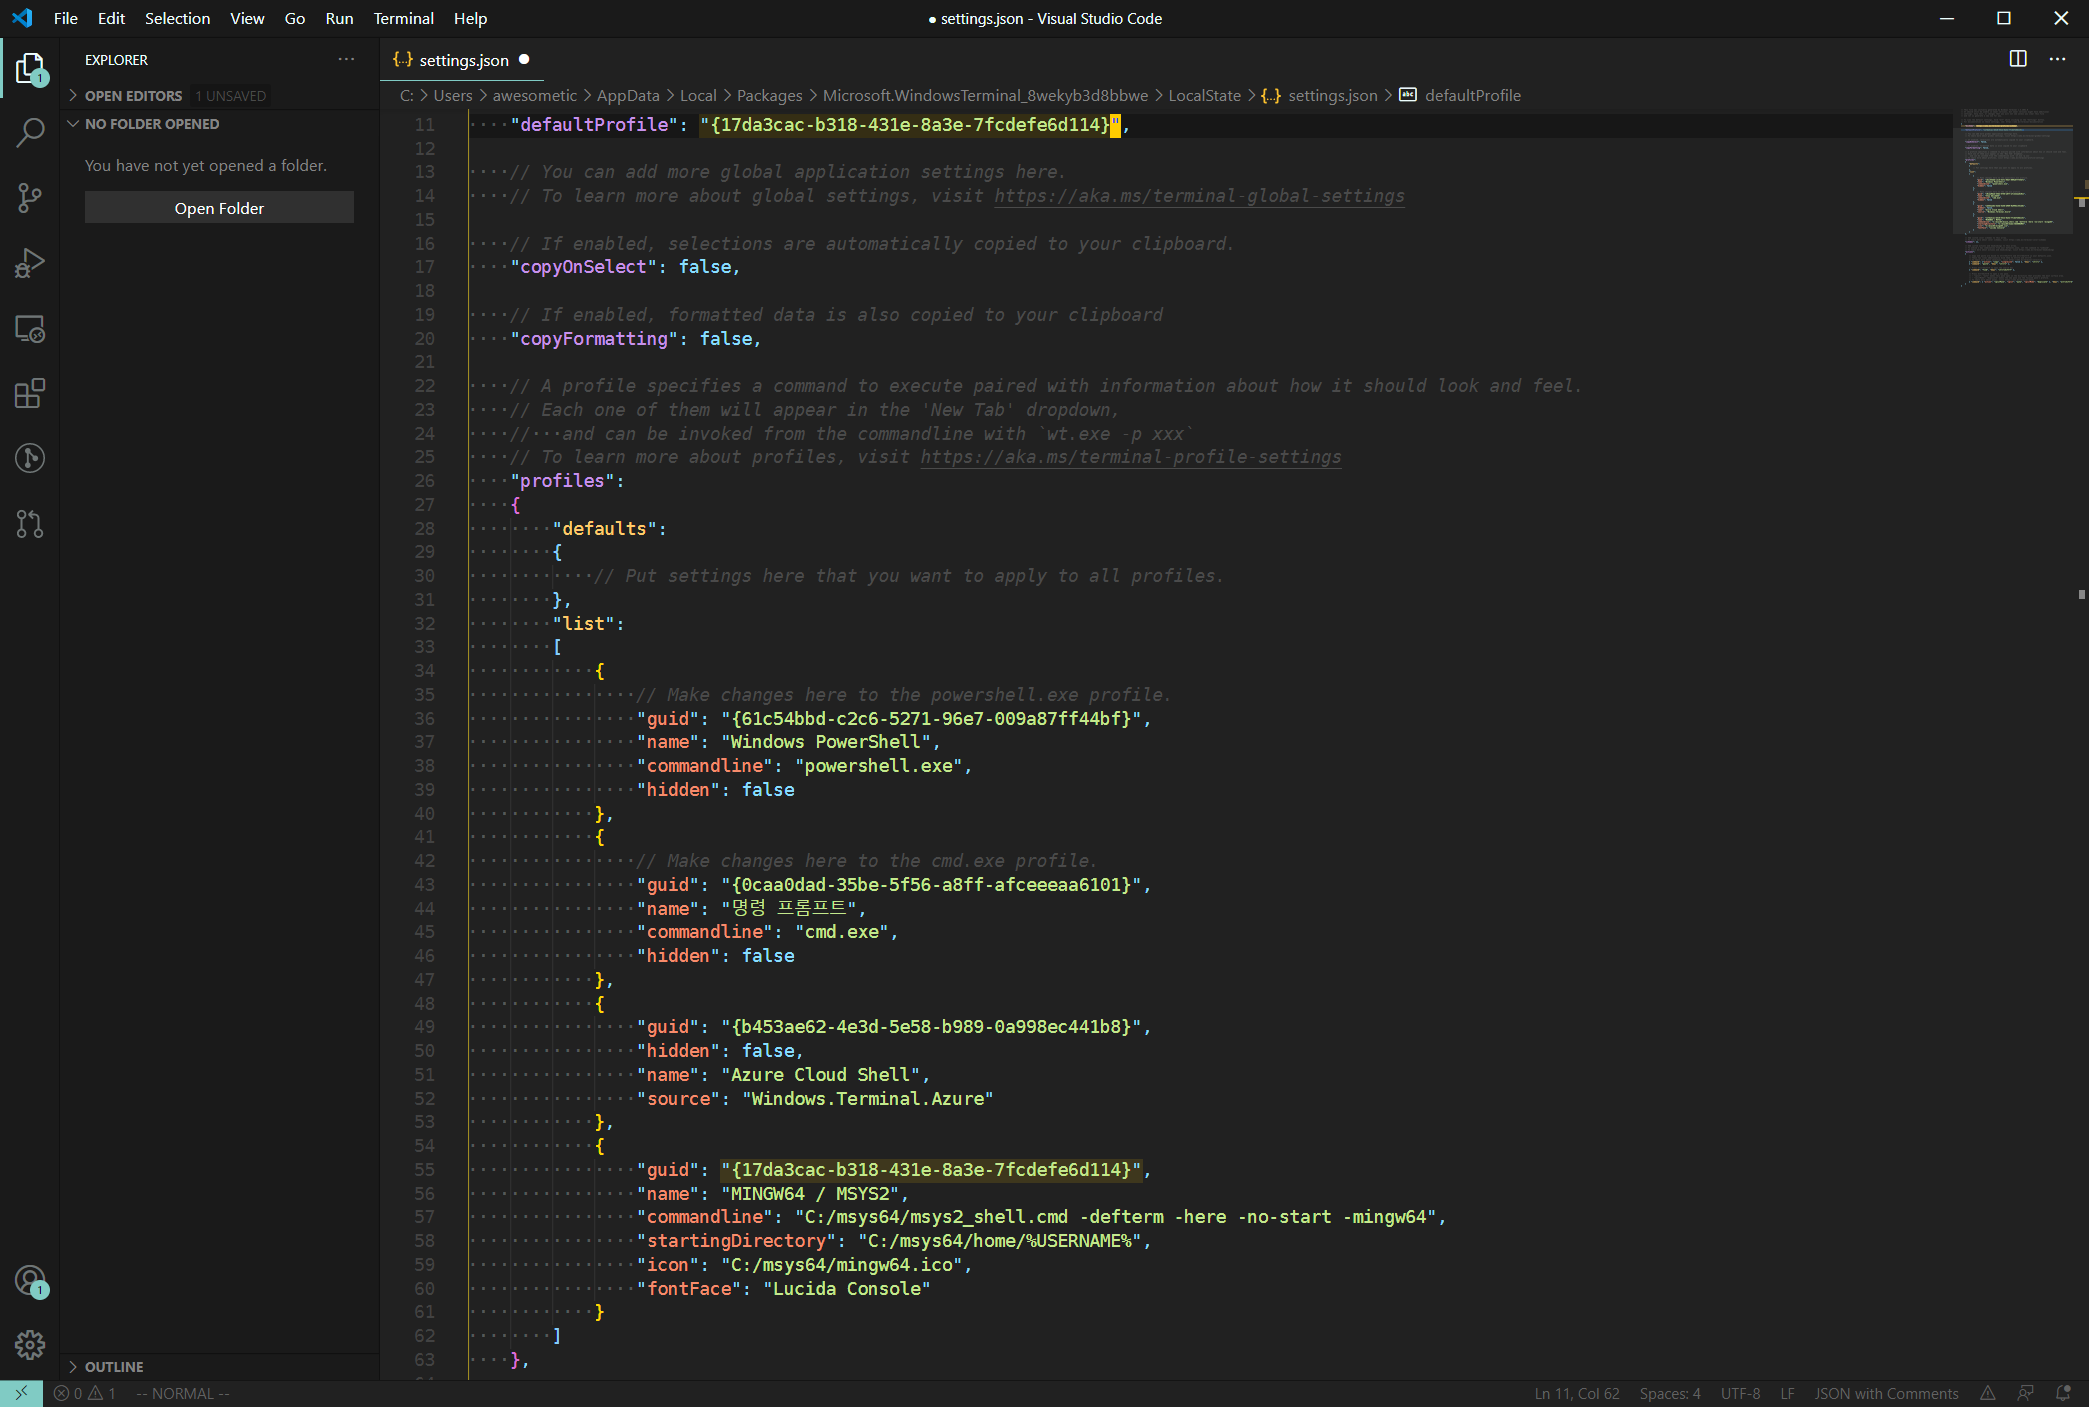
Task: Open the Run and Debug view
Action: click(30, 263)
